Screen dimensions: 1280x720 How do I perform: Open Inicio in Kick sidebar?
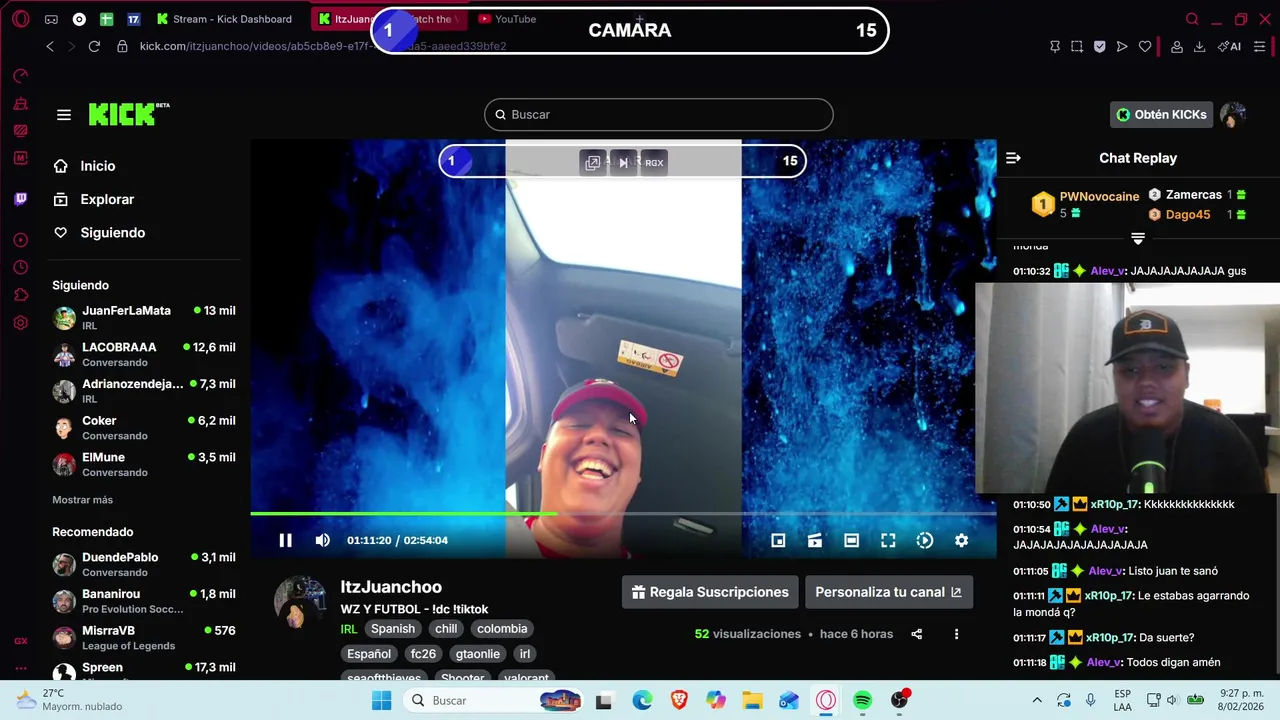pos(84,166)
